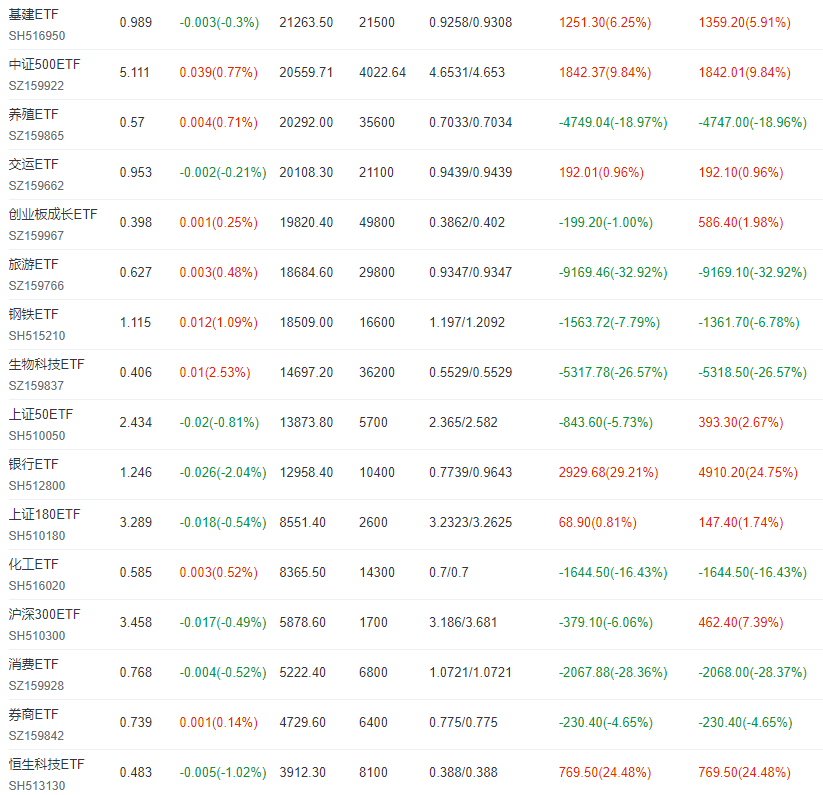Viewport: 823px width, 795px height.
Task: Click ticker code SZ159842
Action: [36, 735]
